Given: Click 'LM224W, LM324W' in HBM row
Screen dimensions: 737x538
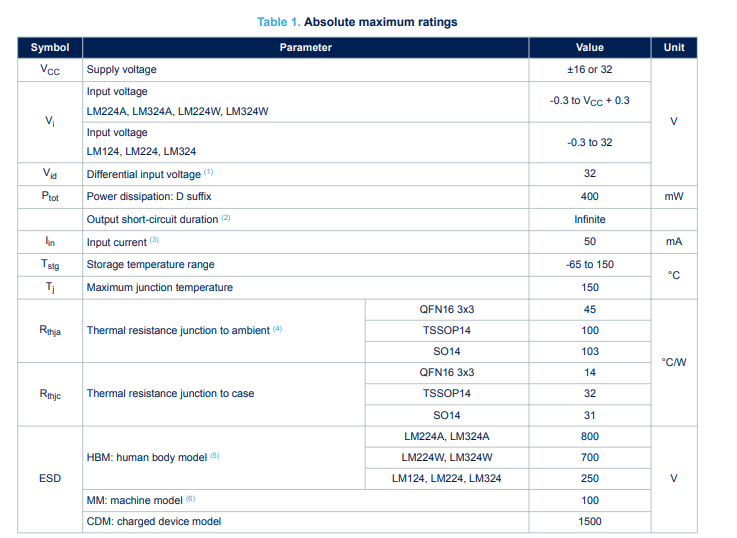Looking at the screenshot, I should point(447,458).
